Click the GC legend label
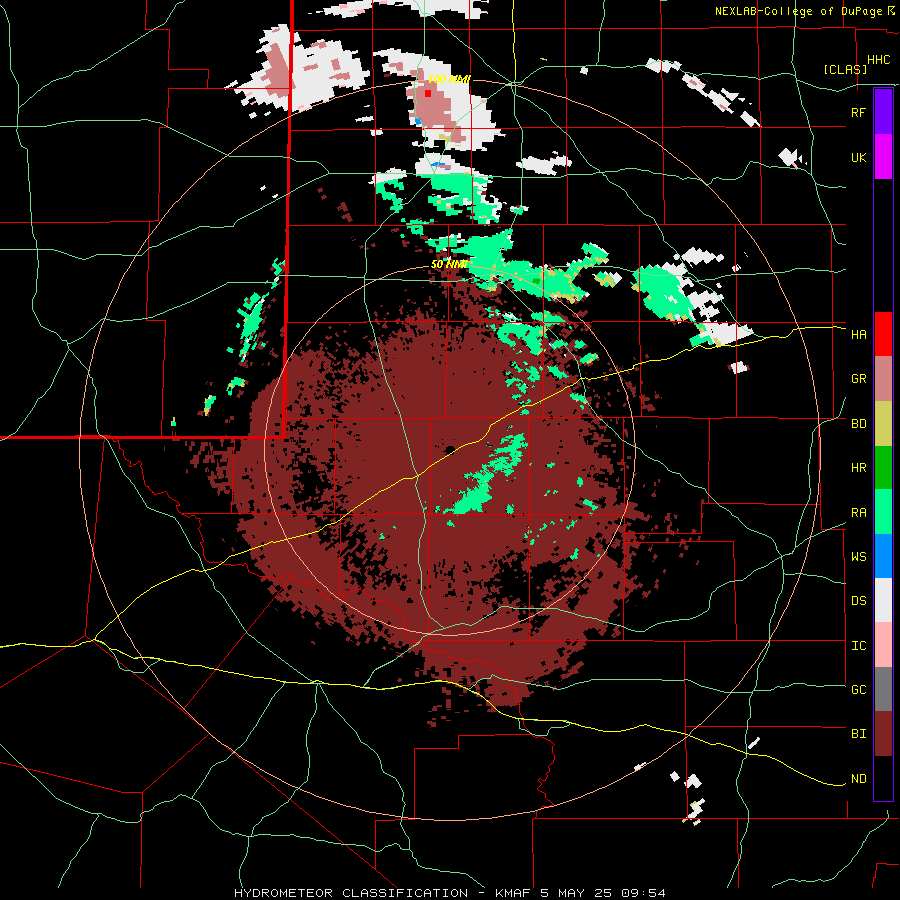This screenshot has height=900, width=900. 858,690
